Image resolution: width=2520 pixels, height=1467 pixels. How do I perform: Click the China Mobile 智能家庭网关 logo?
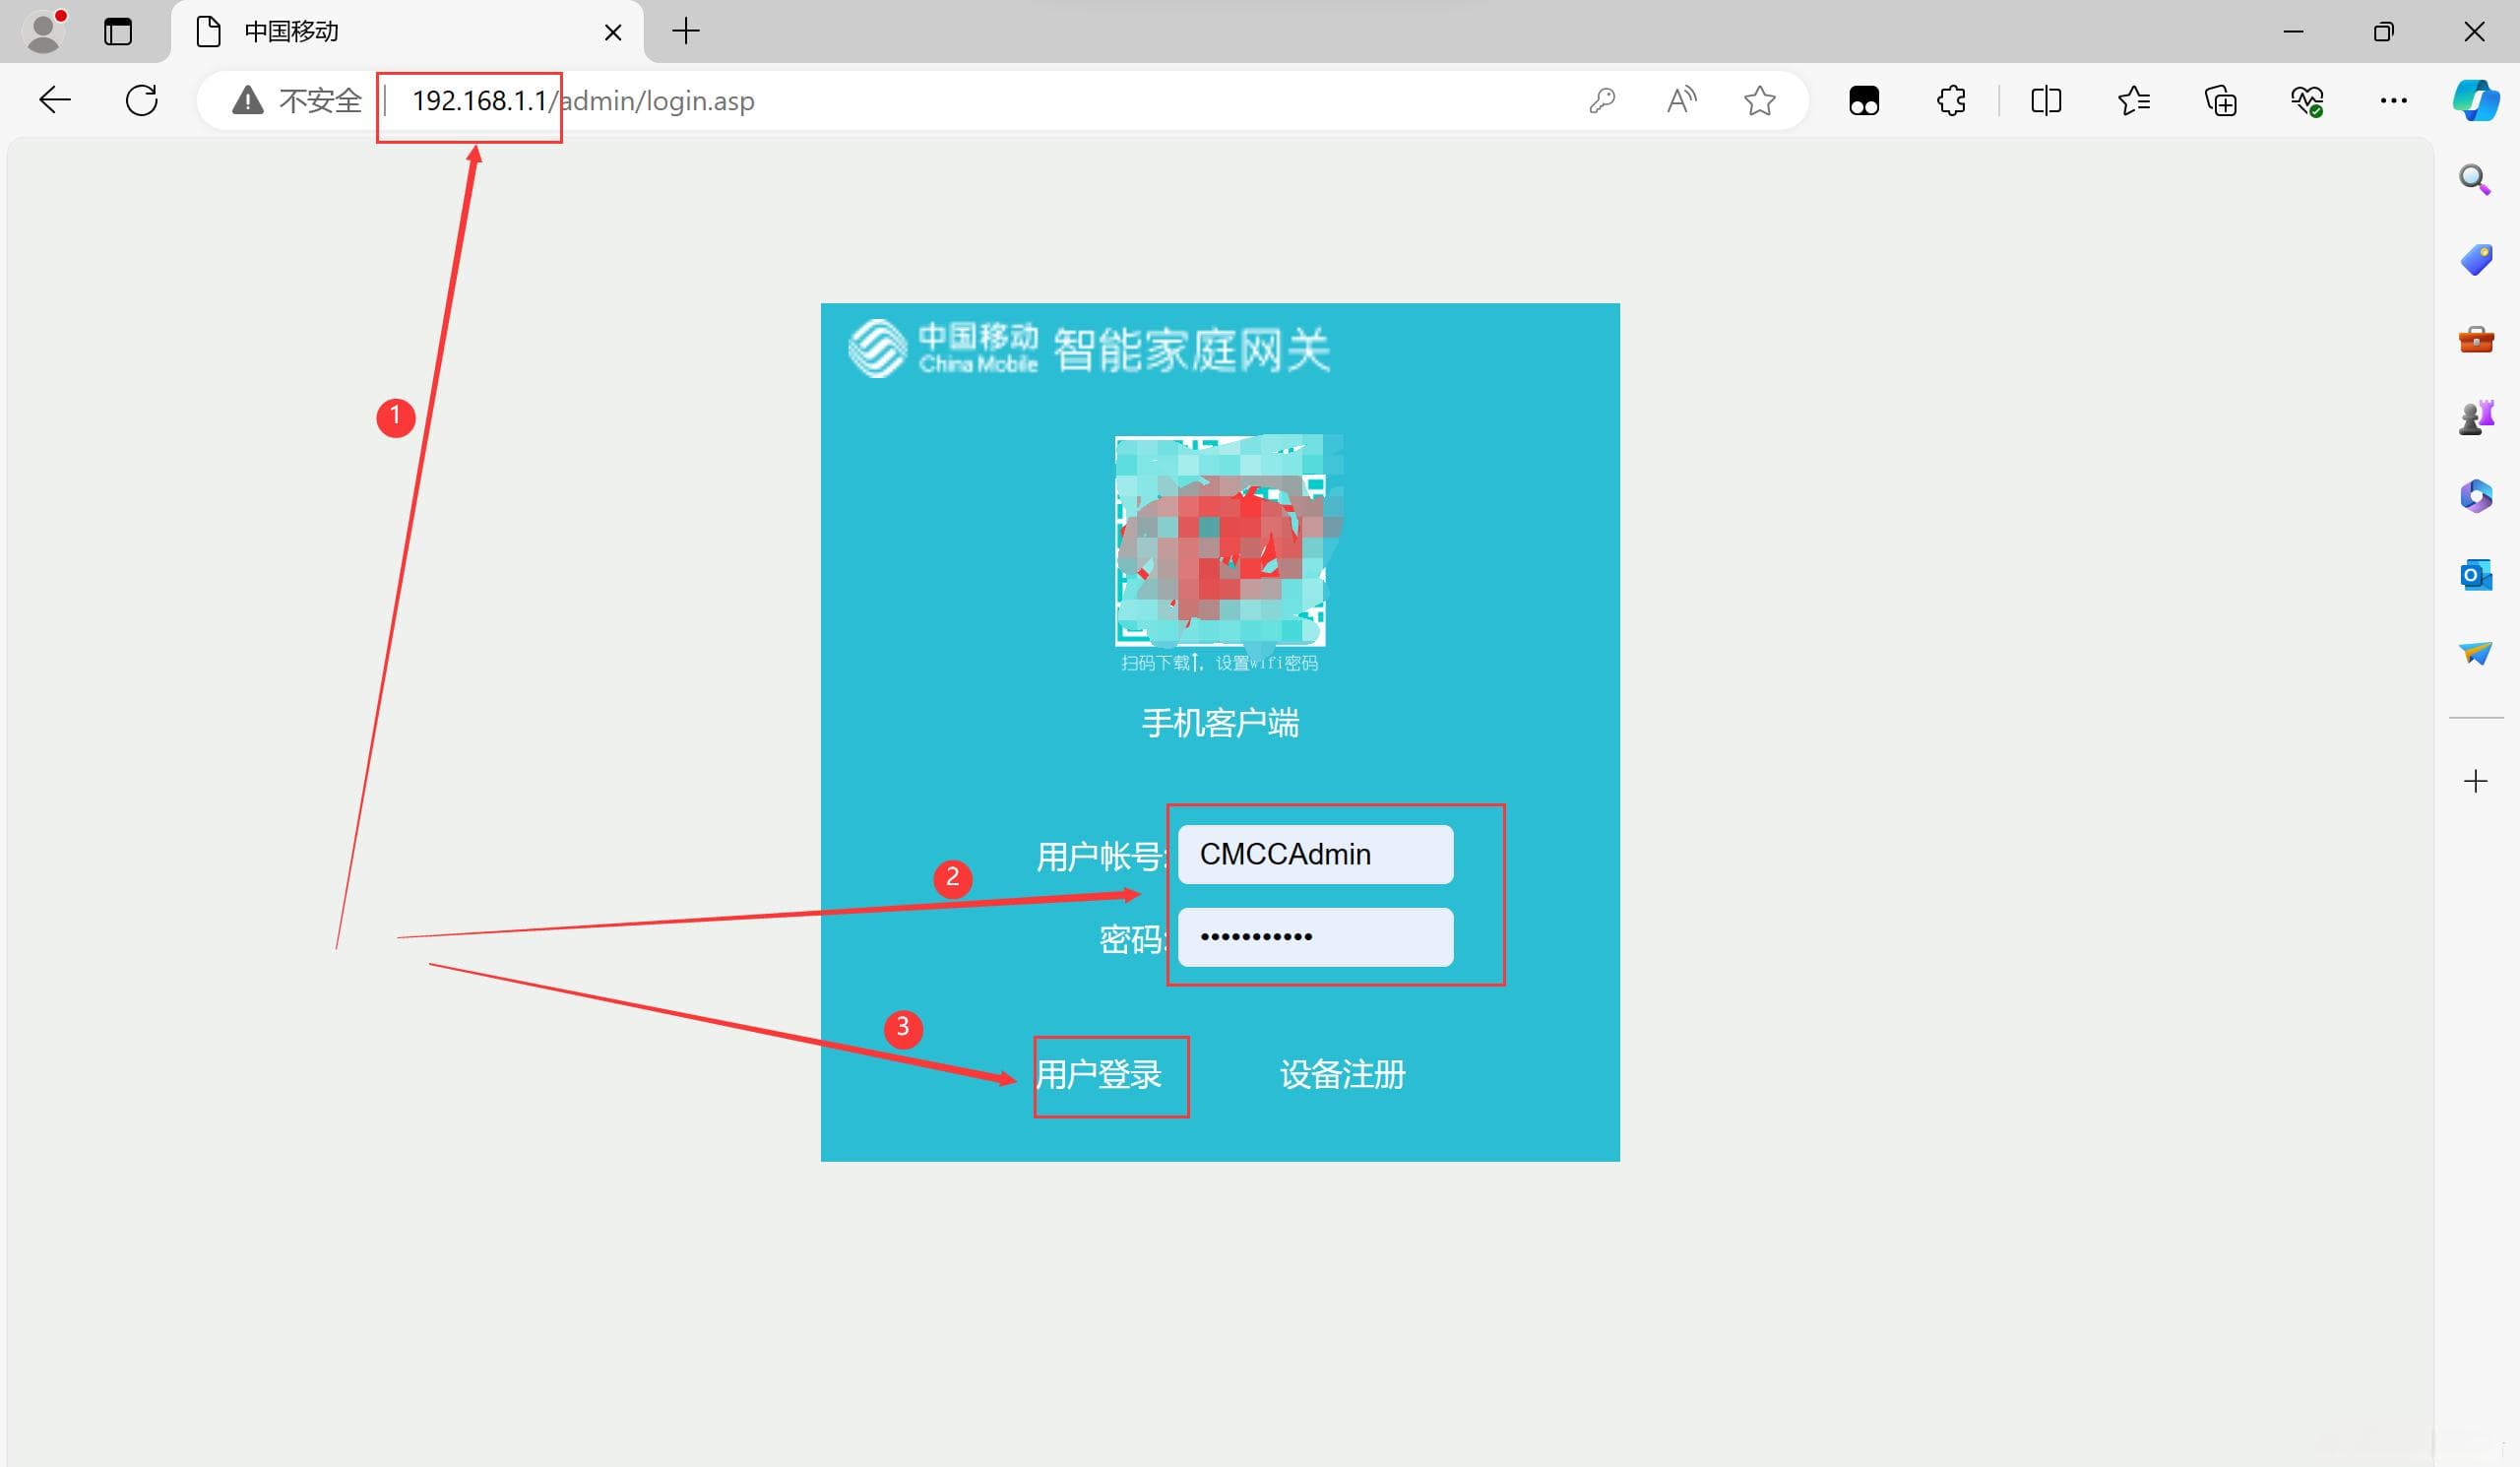(1089, 349)
